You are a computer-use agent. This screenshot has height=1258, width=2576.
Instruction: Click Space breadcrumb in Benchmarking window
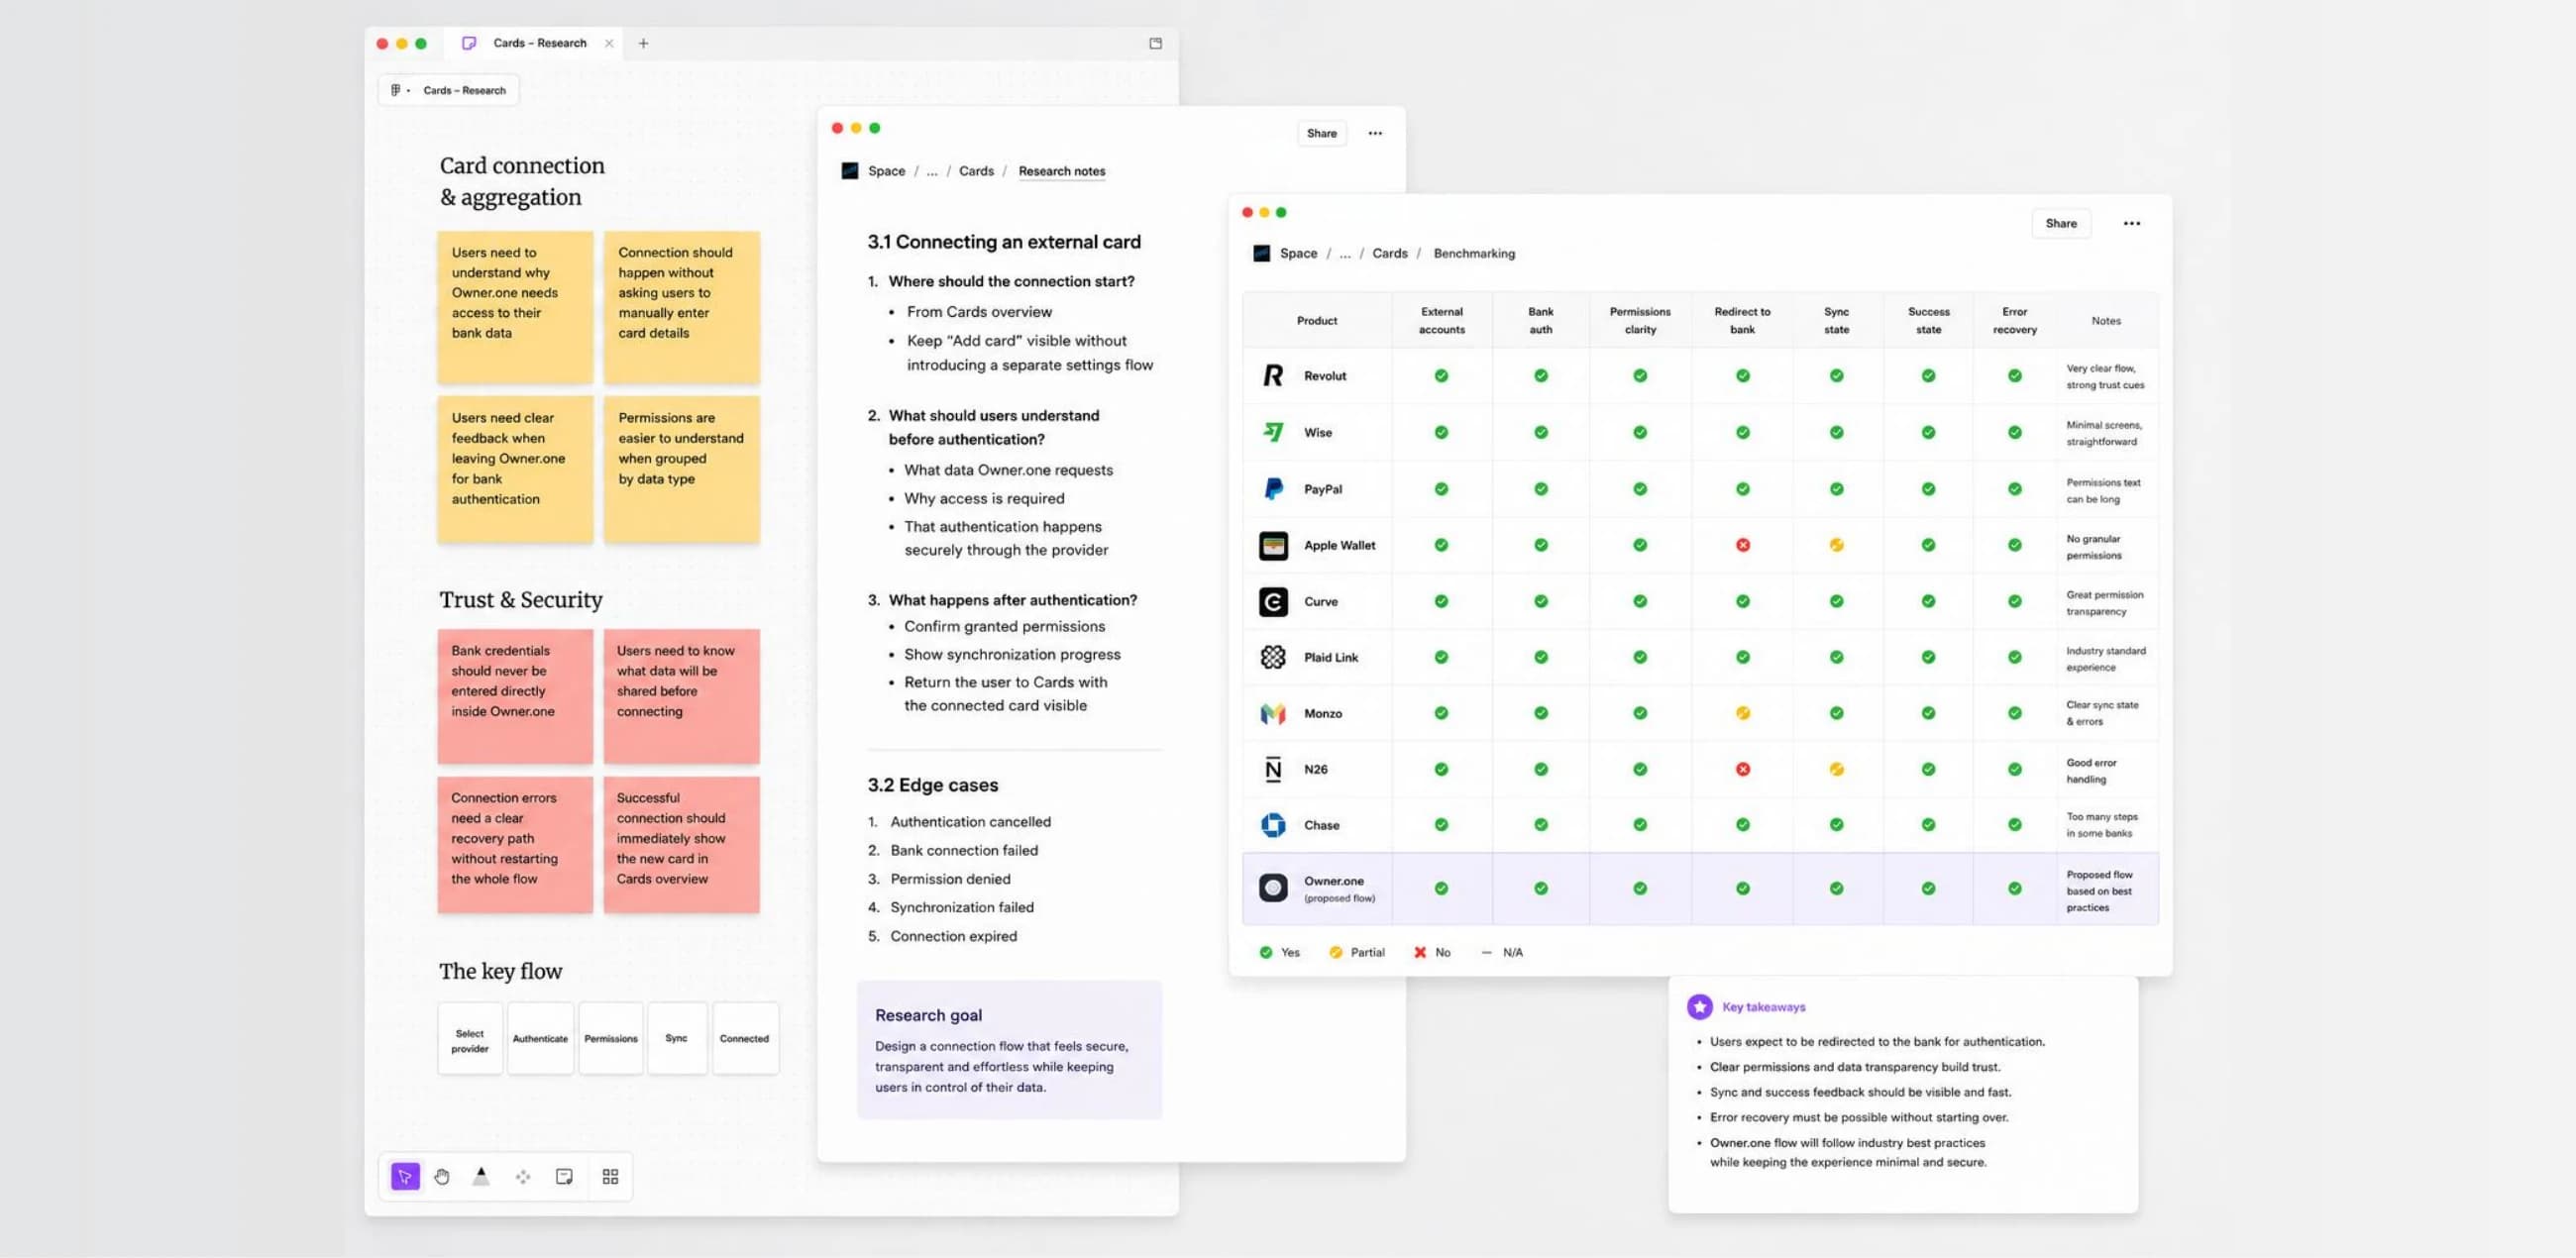click(x=1298, y=253)
